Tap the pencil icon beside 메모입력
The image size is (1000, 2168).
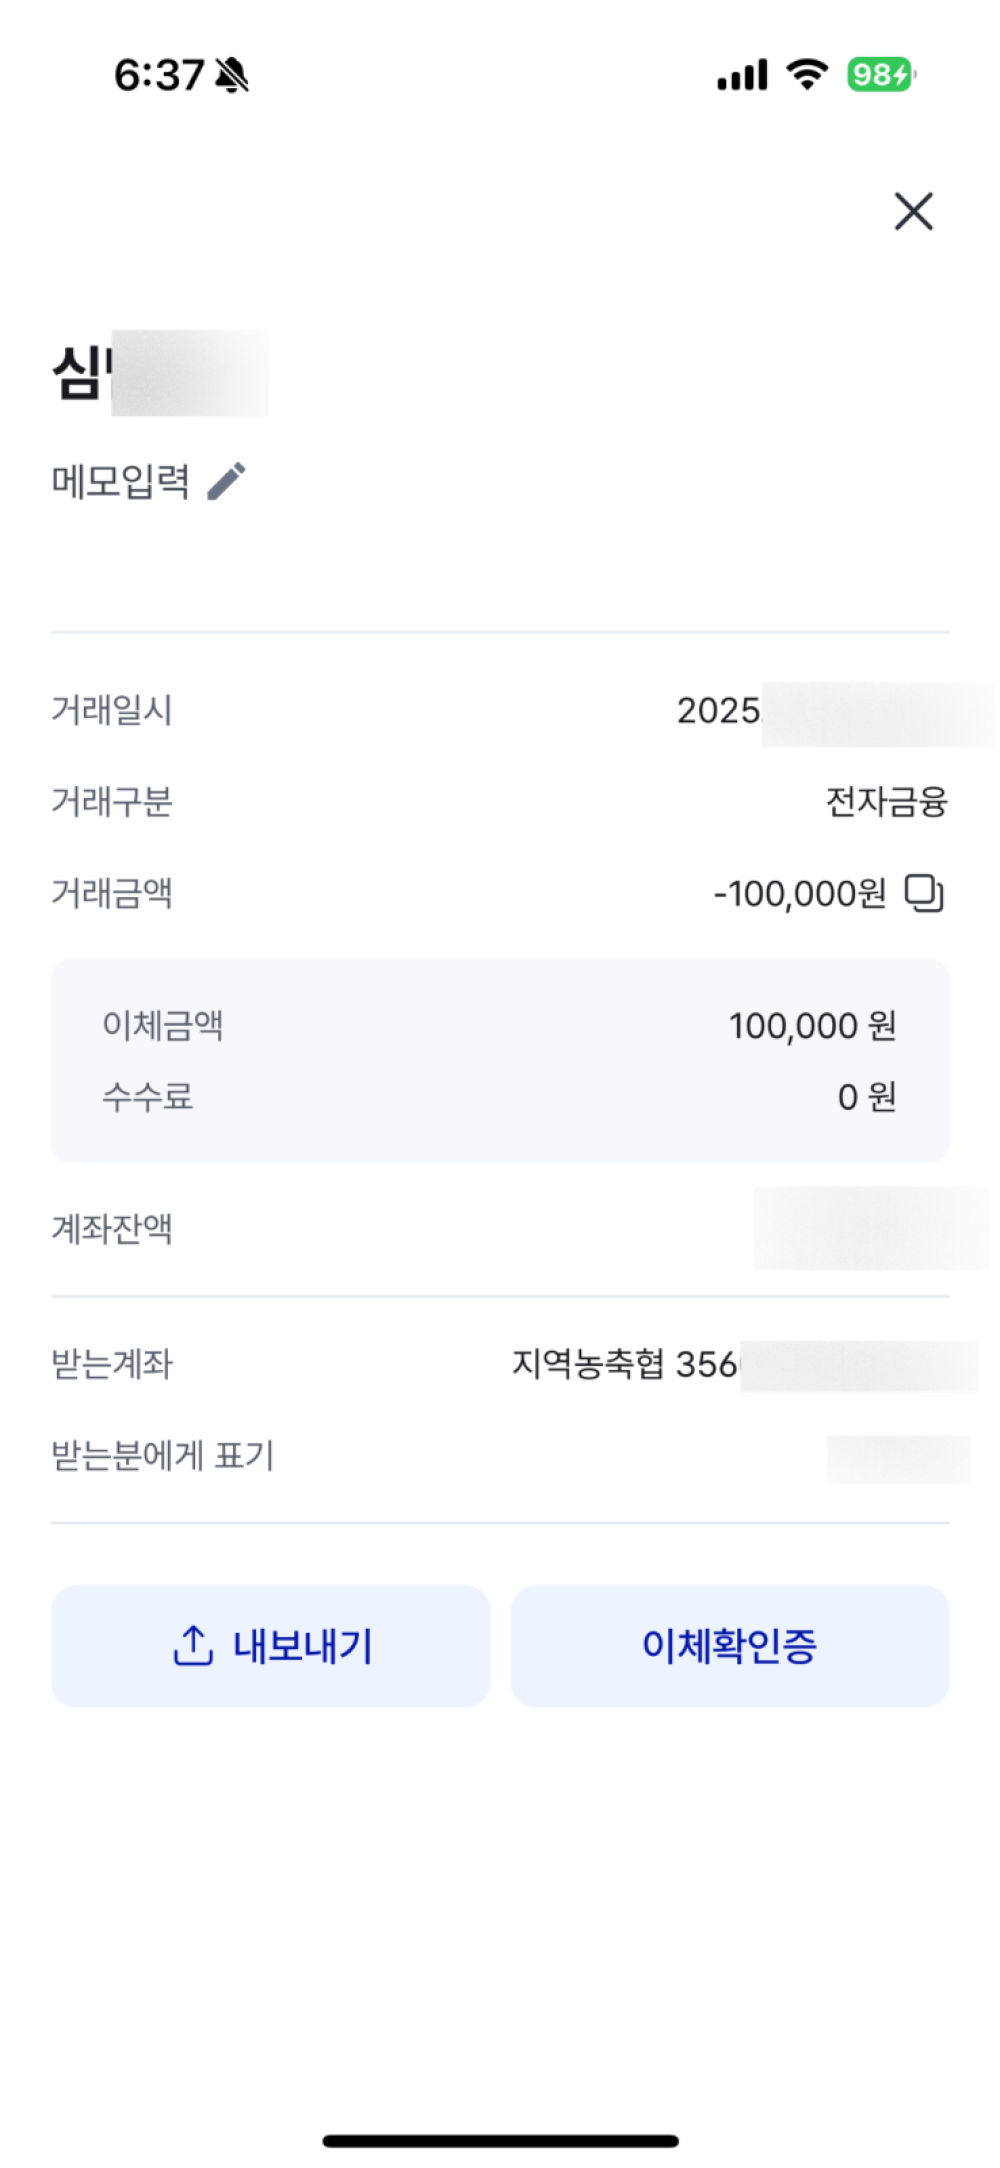(x=227, y=481)
